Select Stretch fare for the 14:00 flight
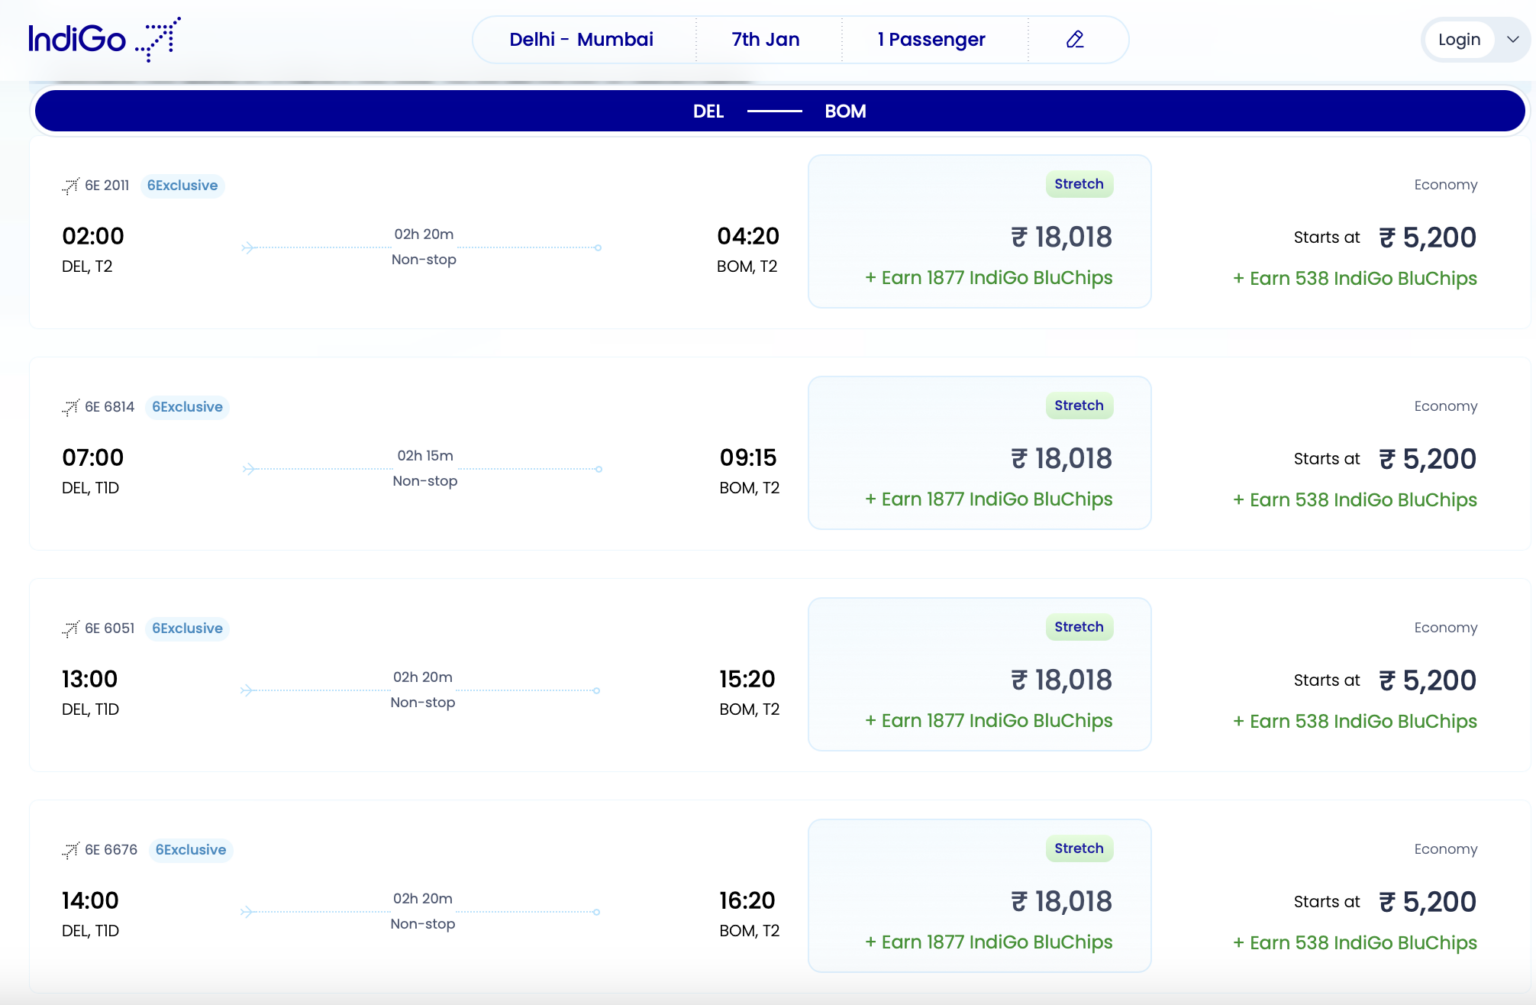Image resolution: width=1536 pixels, height=1005 pixels. point(979,895)
